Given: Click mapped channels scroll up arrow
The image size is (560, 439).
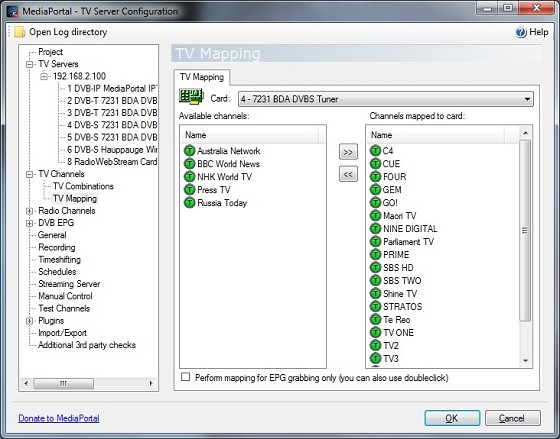Looking at the screenshot, I should 525,133.
